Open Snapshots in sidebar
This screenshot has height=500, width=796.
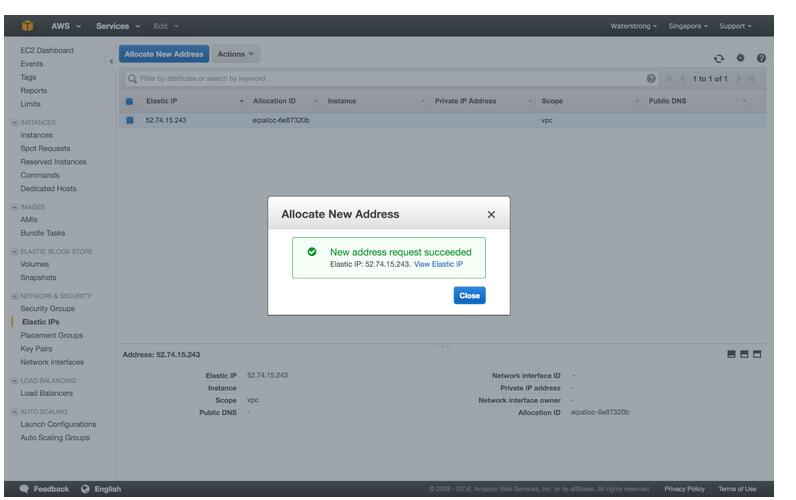pyautogui.click(x=38, y=277)
